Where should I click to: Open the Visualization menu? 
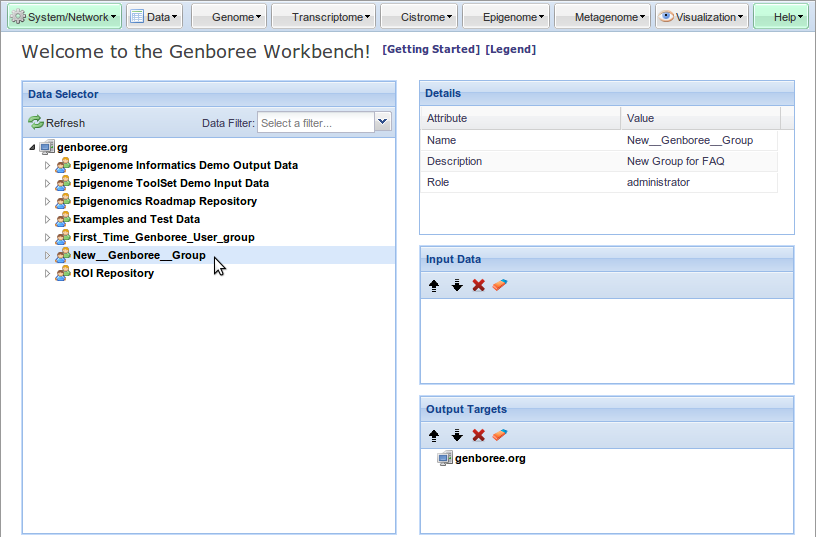702,17
